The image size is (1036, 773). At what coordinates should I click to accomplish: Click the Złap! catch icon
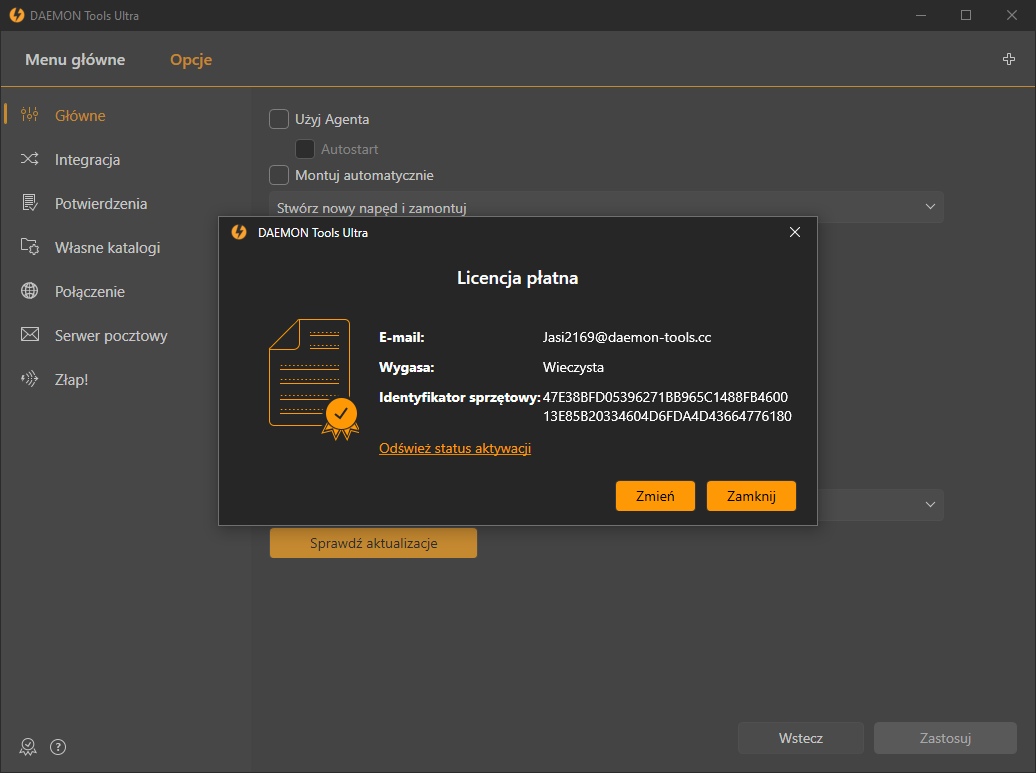pos(29,379)
